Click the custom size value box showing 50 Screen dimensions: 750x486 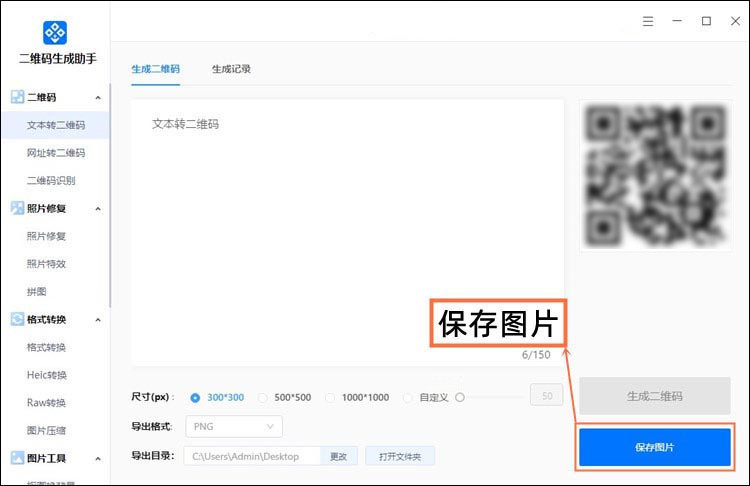(x=547, y=395)
